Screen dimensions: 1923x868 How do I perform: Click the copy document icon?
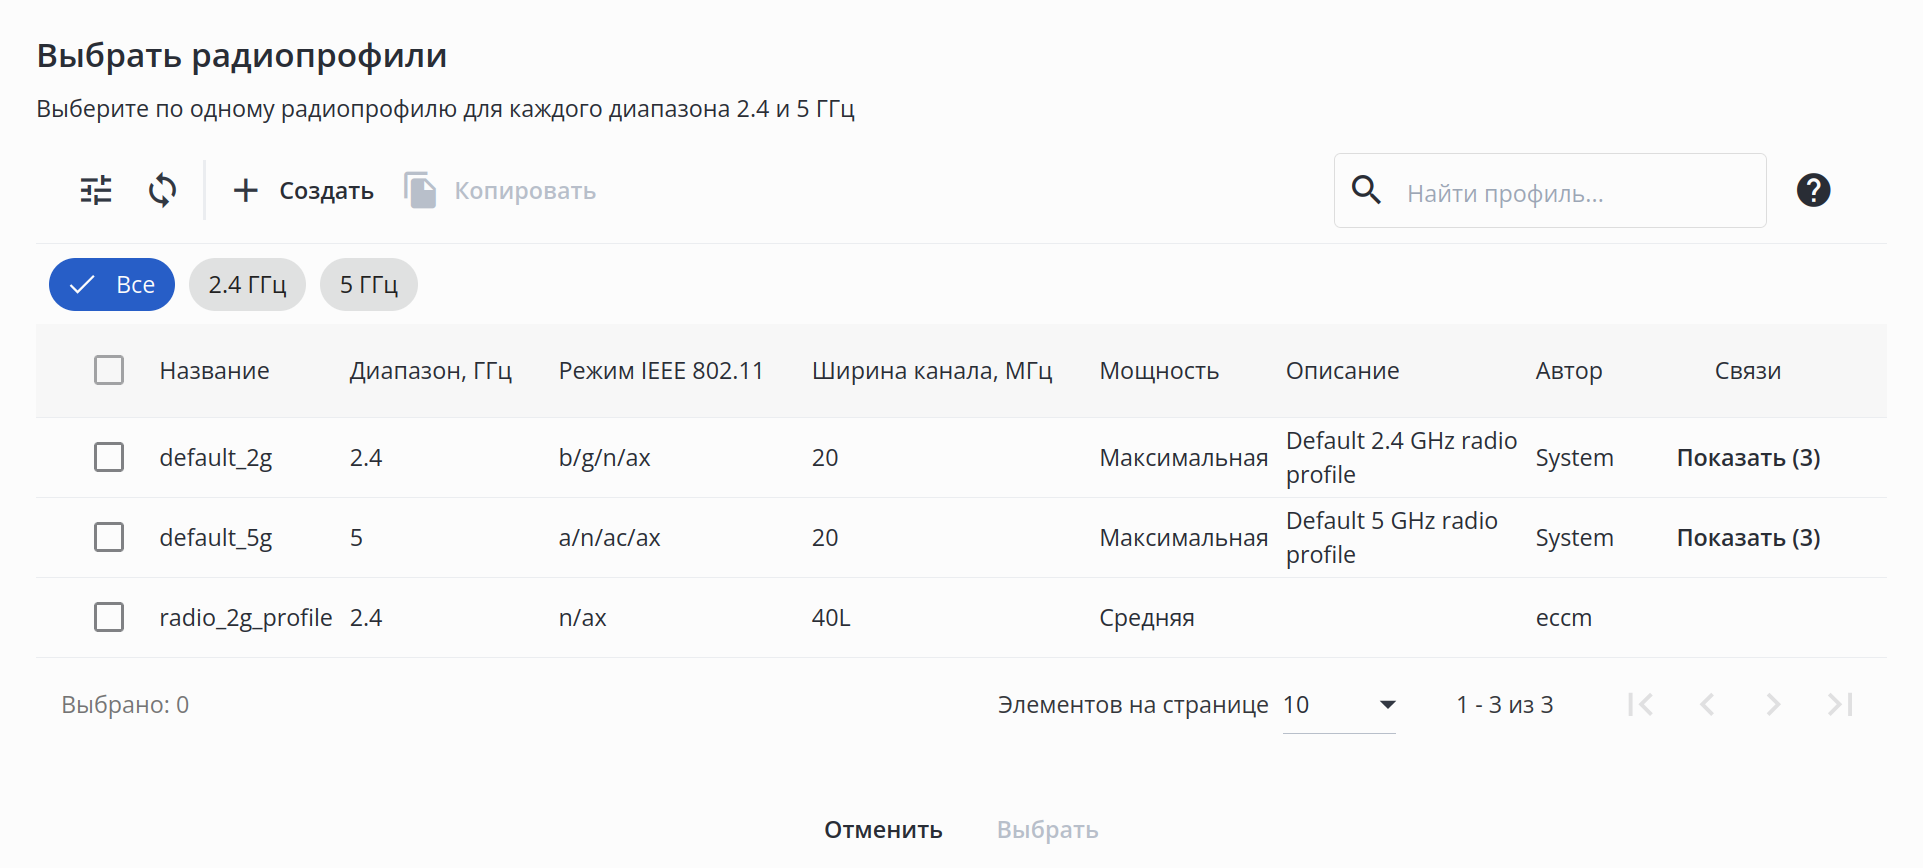pyautogui.click(x=420, y=190)
